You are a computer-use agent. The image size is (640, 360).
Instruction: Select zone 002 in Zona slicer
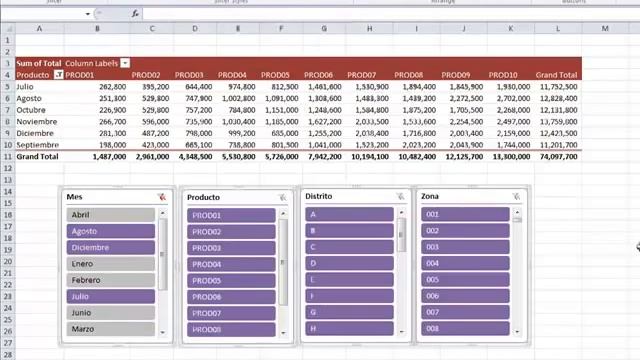465,231
